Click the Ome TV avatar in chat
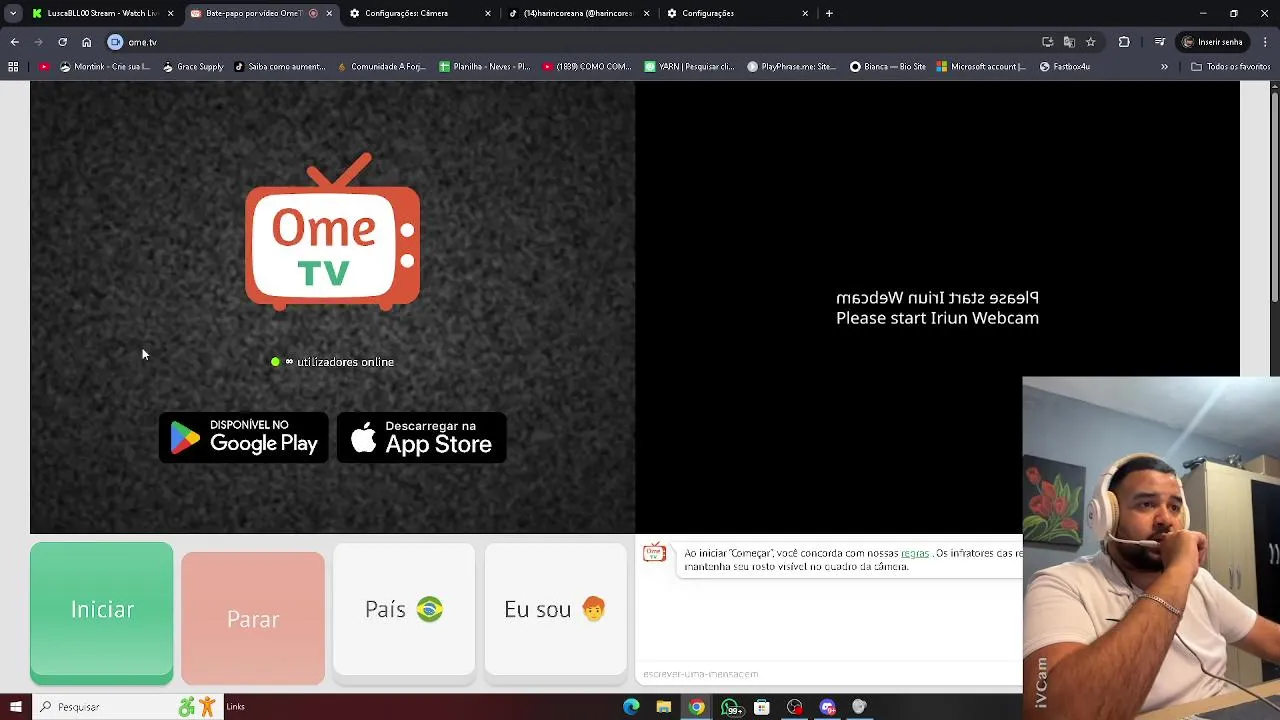Viewport: 1280px width, 720px height. [x=654, y=553]
